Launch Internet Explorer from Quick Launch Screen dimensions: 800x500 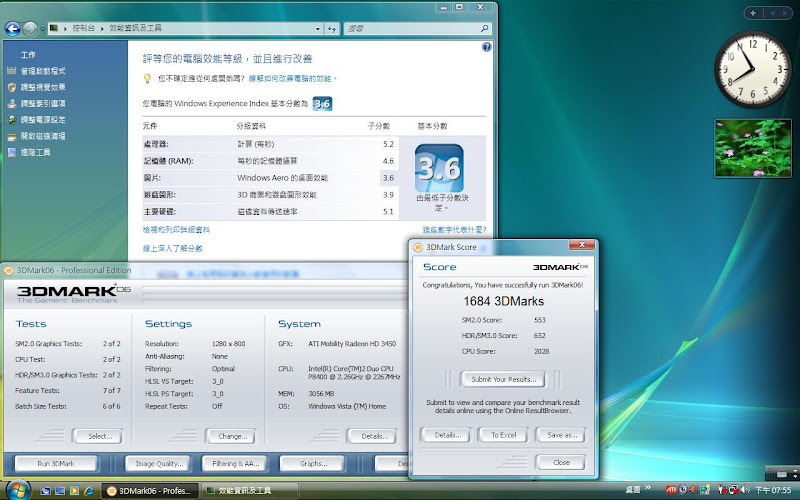click(88, 491)
